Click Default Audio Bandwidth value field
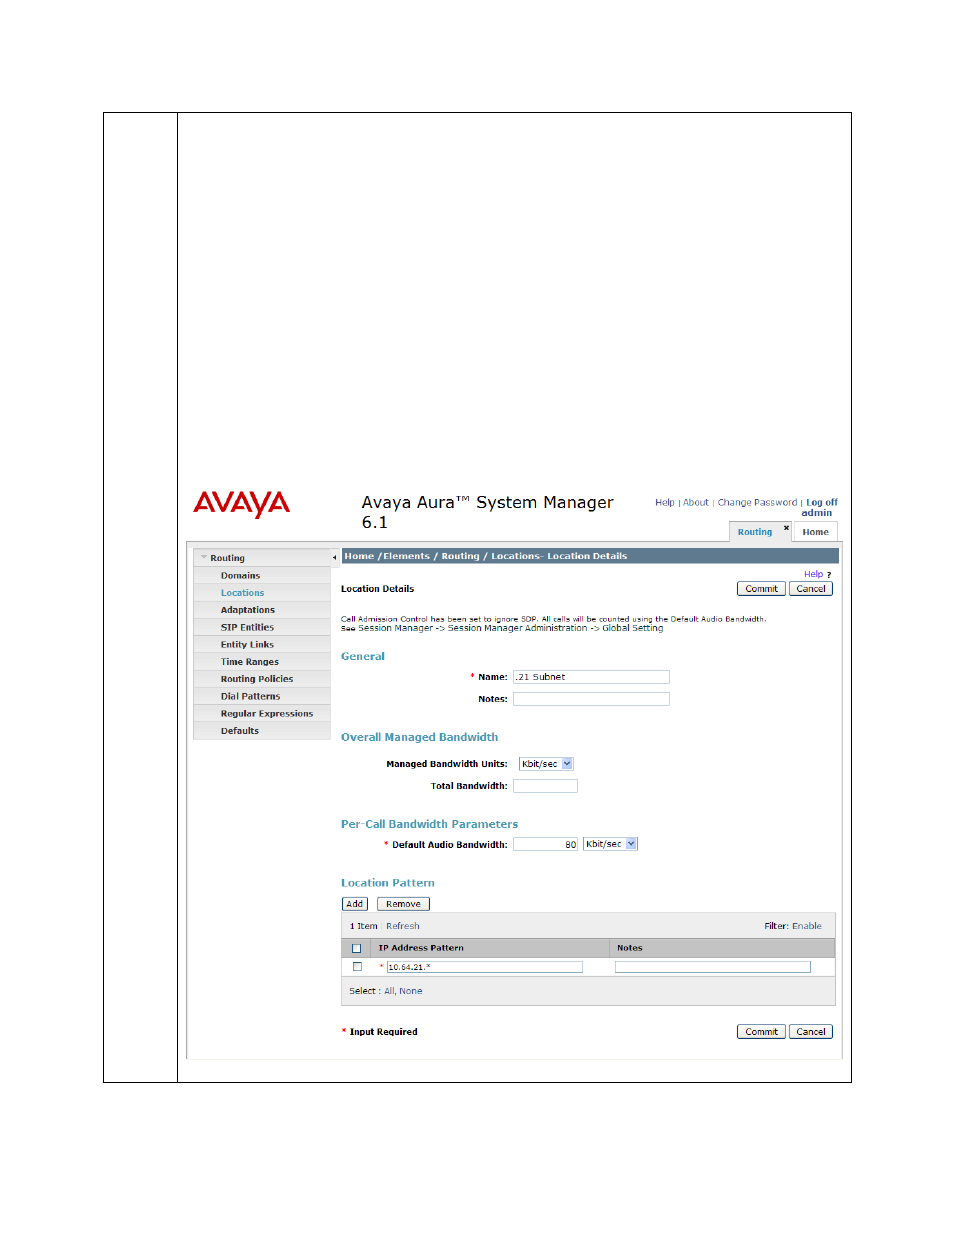This screenshot has width=954, height=1235. coord(545,845)
